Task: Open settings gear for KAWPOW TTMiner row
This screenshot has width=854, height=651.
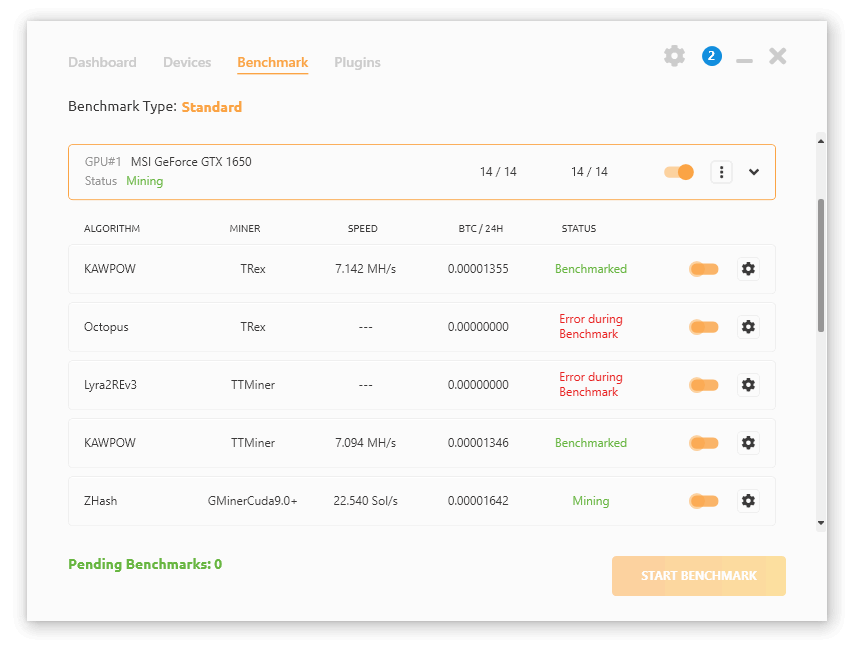Action: [748, 443]
